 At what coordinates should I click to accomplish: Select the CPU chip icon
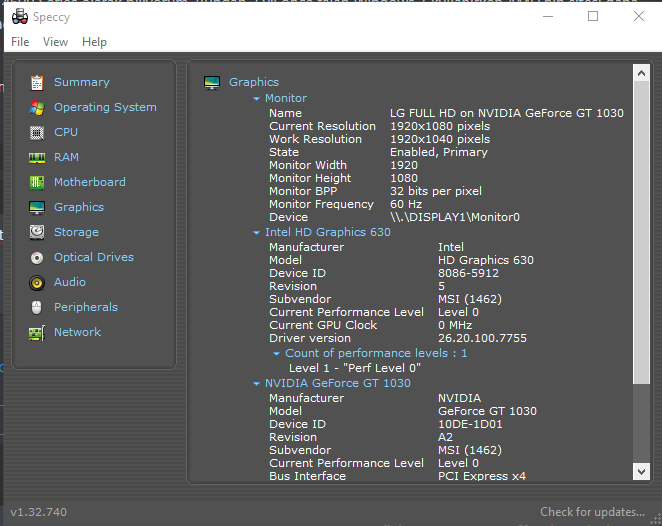(37, 132)
